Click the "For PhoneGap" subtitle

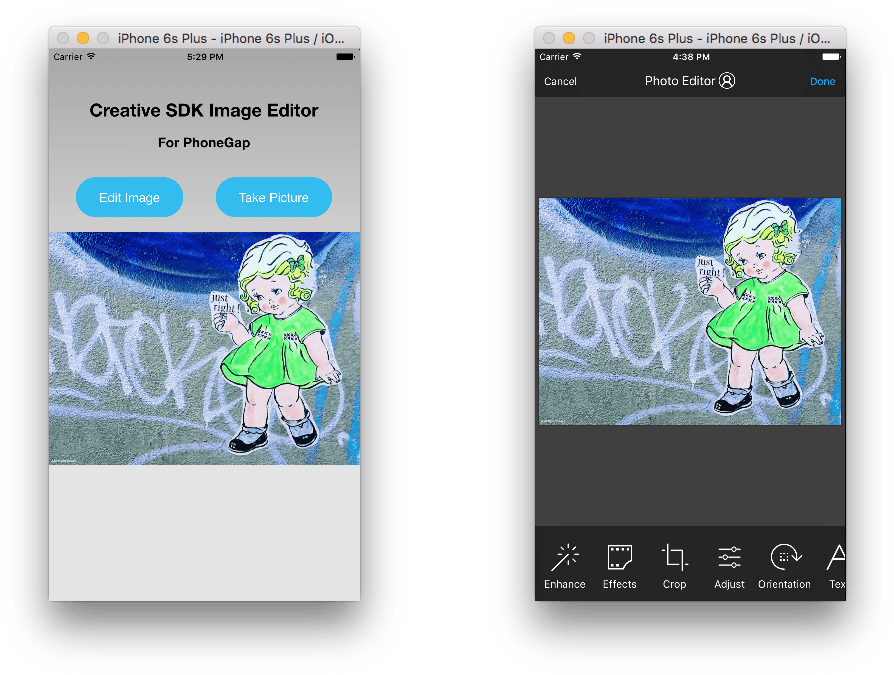pyautogui.click(x=204, y=143)
